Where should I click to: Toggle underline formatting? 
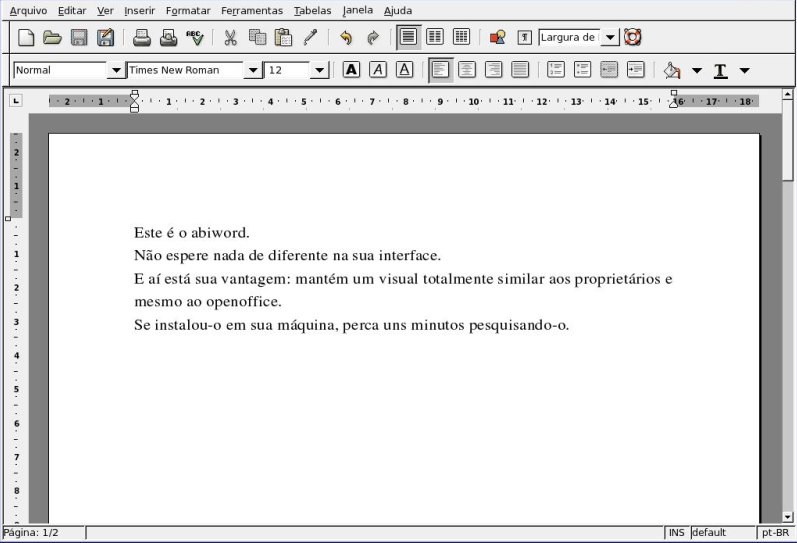pos(404,70)
